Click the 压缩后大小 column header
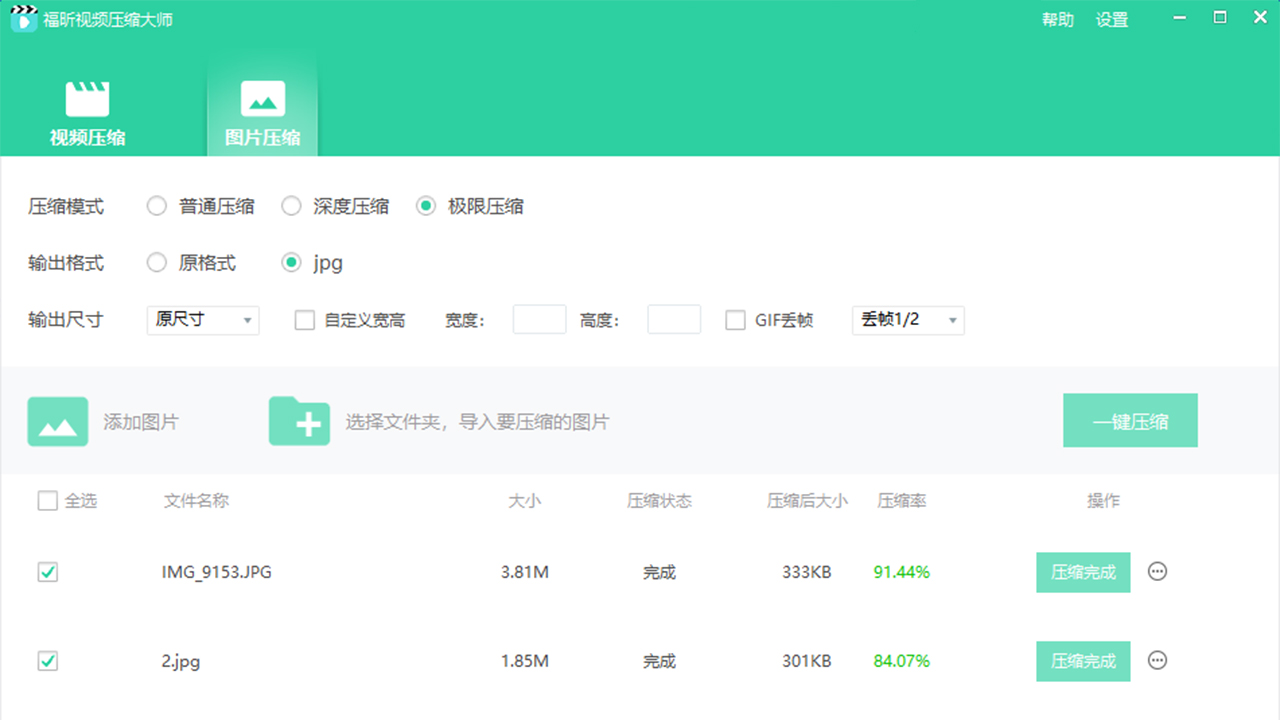 click(807, 501)
